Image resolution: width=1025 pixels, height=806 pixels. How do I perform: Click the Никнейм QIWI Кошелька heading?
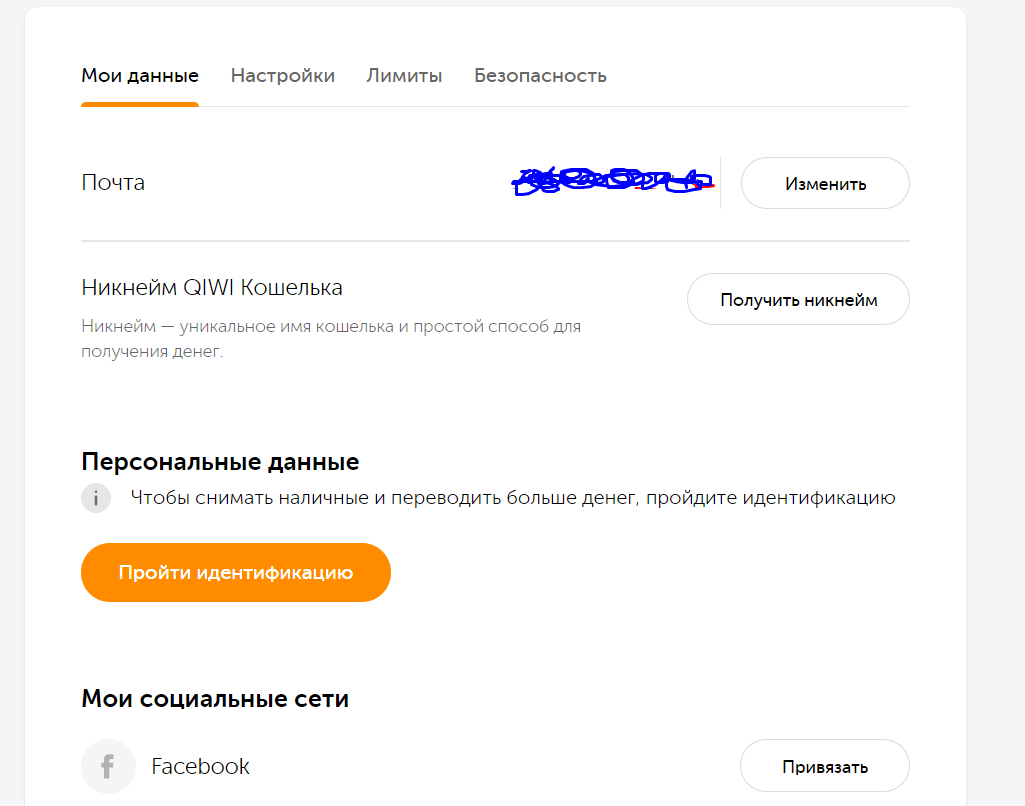click(212, 288)
